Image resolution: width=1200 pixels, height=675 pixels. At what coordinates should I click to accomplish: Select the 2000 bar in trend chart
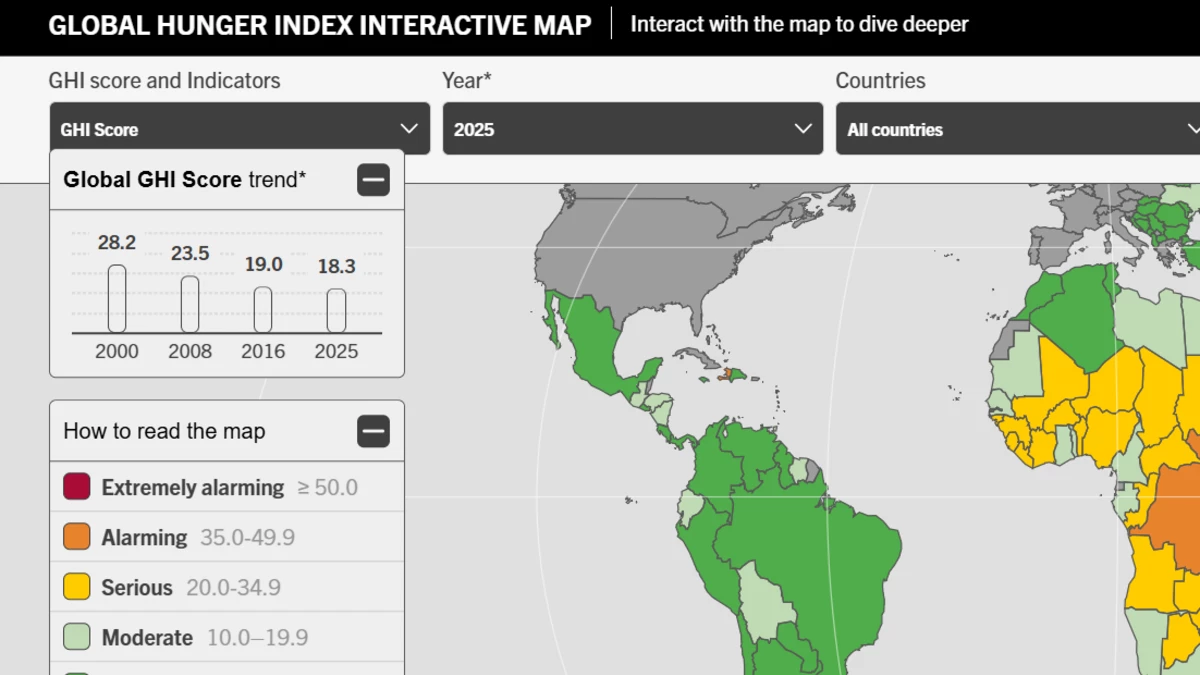pyautogui.click(x=117, y=298)
